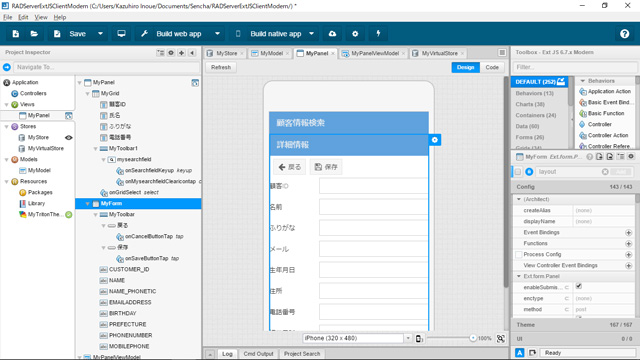Adjust the zoom slider handle
The width and height of the screenshot is (640, 360).
[473, 338]
